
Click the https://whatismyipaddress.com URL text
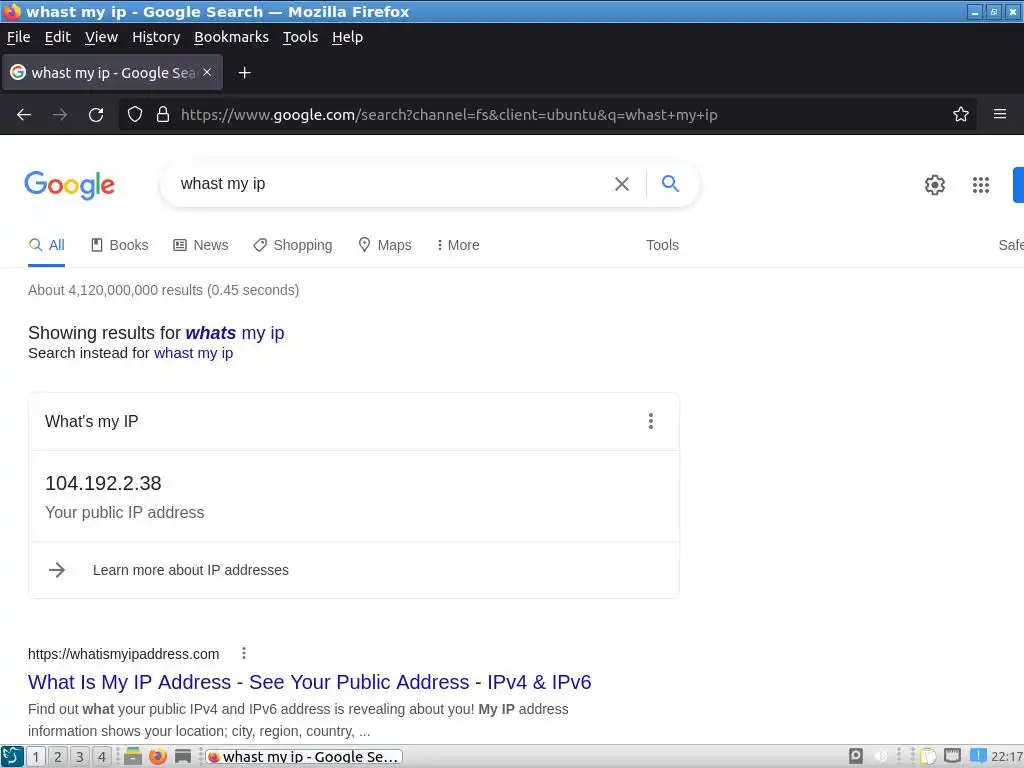click(123, 654)
